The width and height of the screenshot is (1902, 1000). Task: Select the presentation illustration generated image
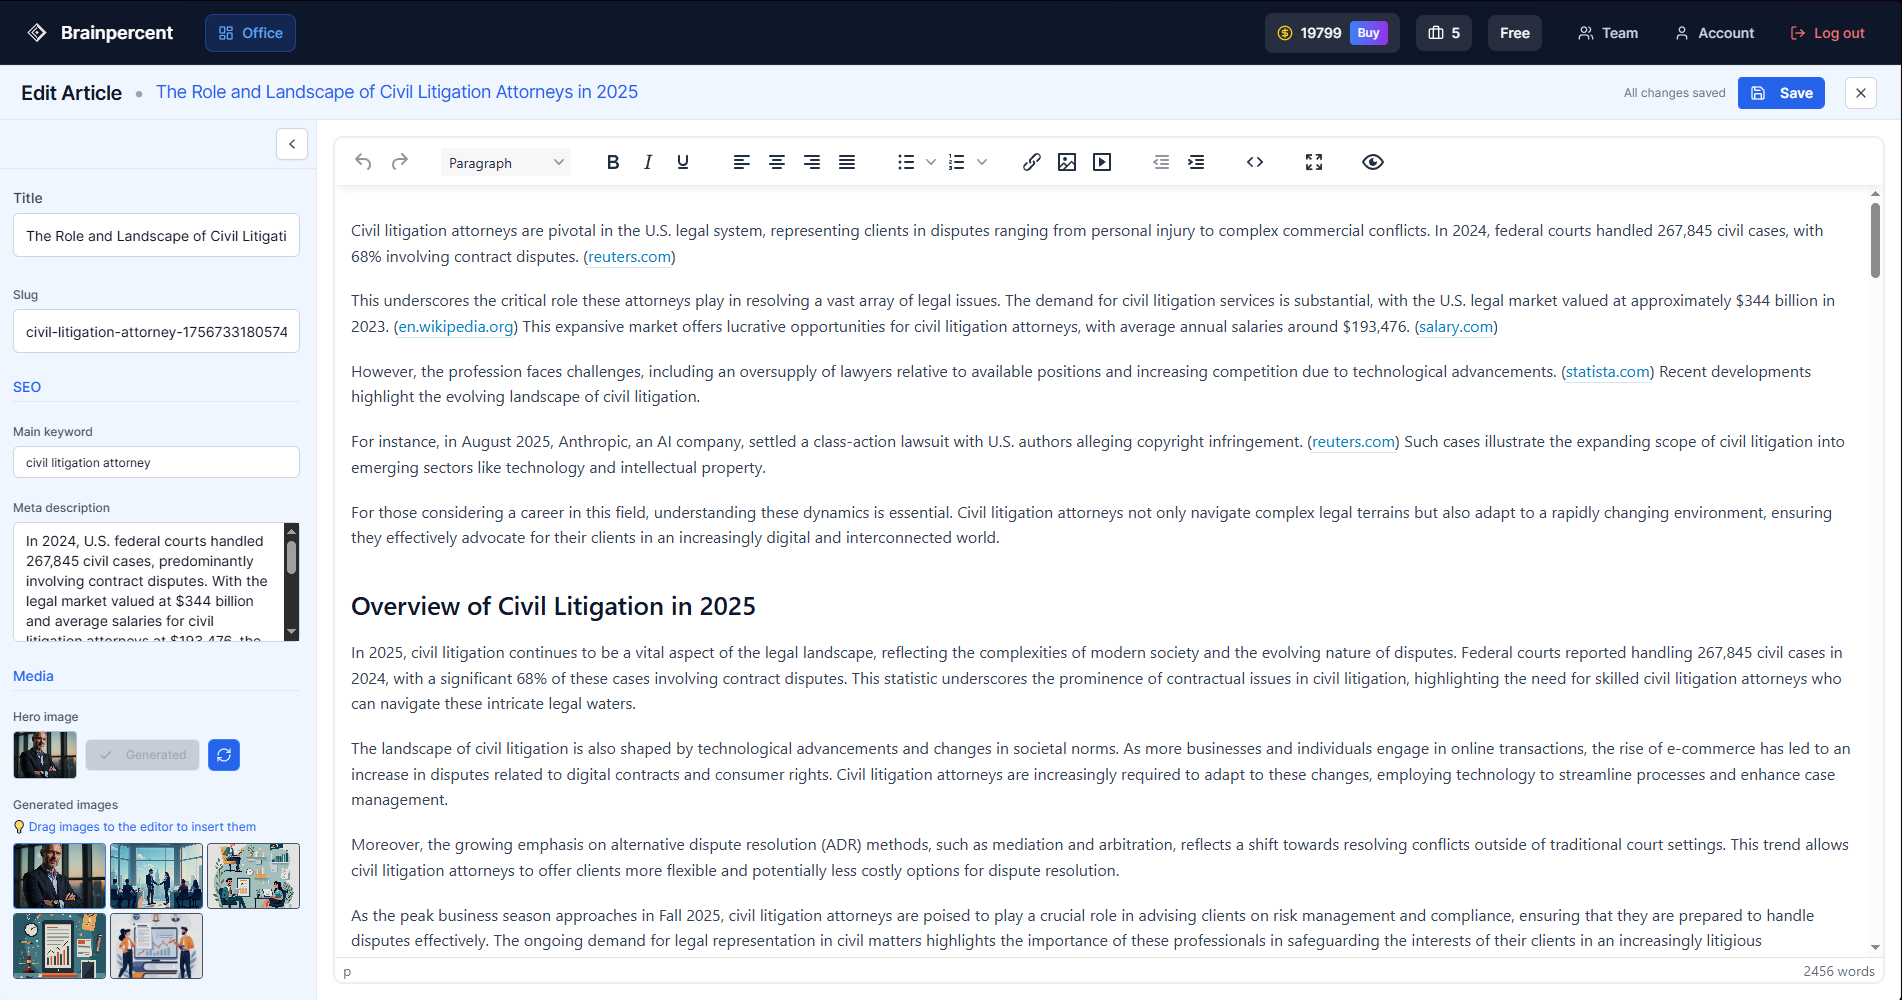tap(156, 946)
